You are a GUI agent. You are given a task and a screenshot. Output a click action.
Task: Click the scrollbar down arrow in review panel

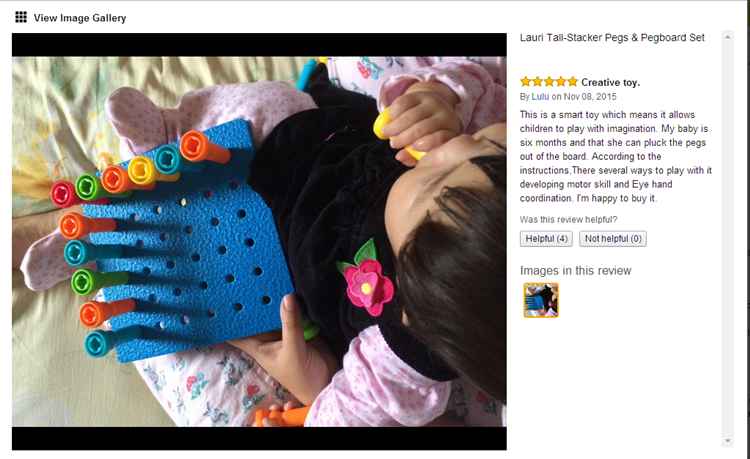[x=728, y=441]
